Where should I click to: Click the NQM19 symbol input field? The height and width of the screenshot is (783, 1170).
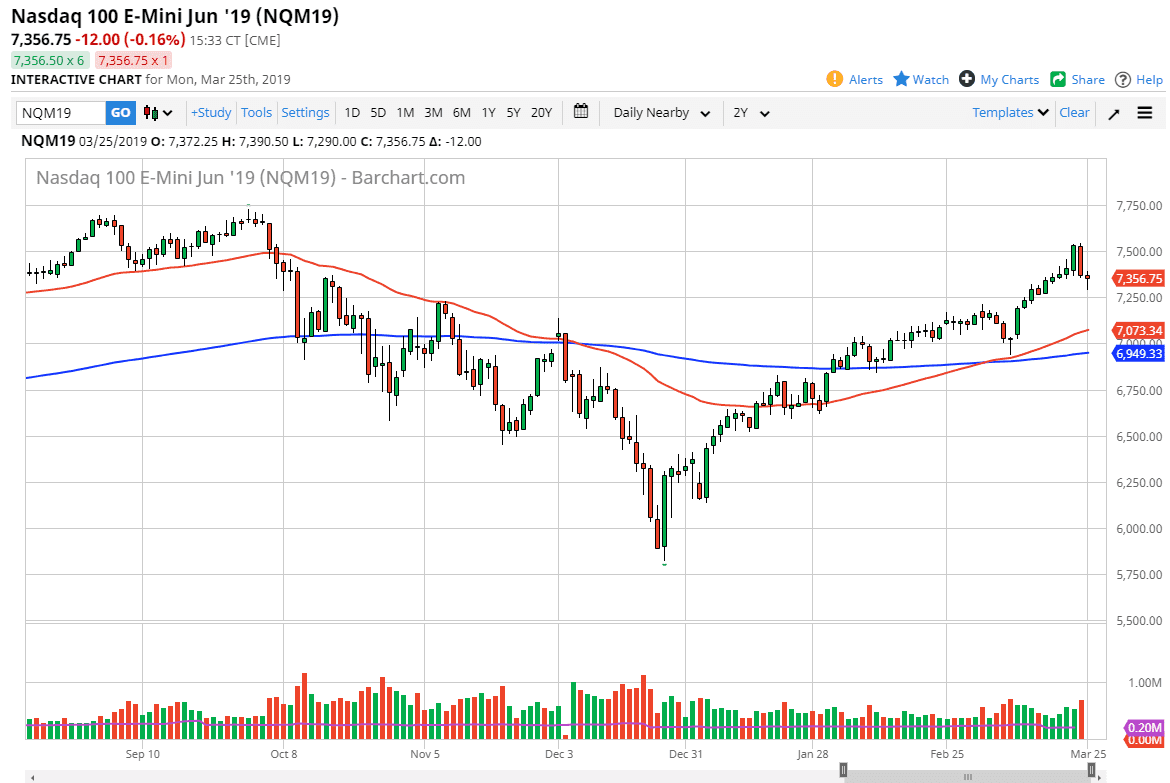(55, 113)
